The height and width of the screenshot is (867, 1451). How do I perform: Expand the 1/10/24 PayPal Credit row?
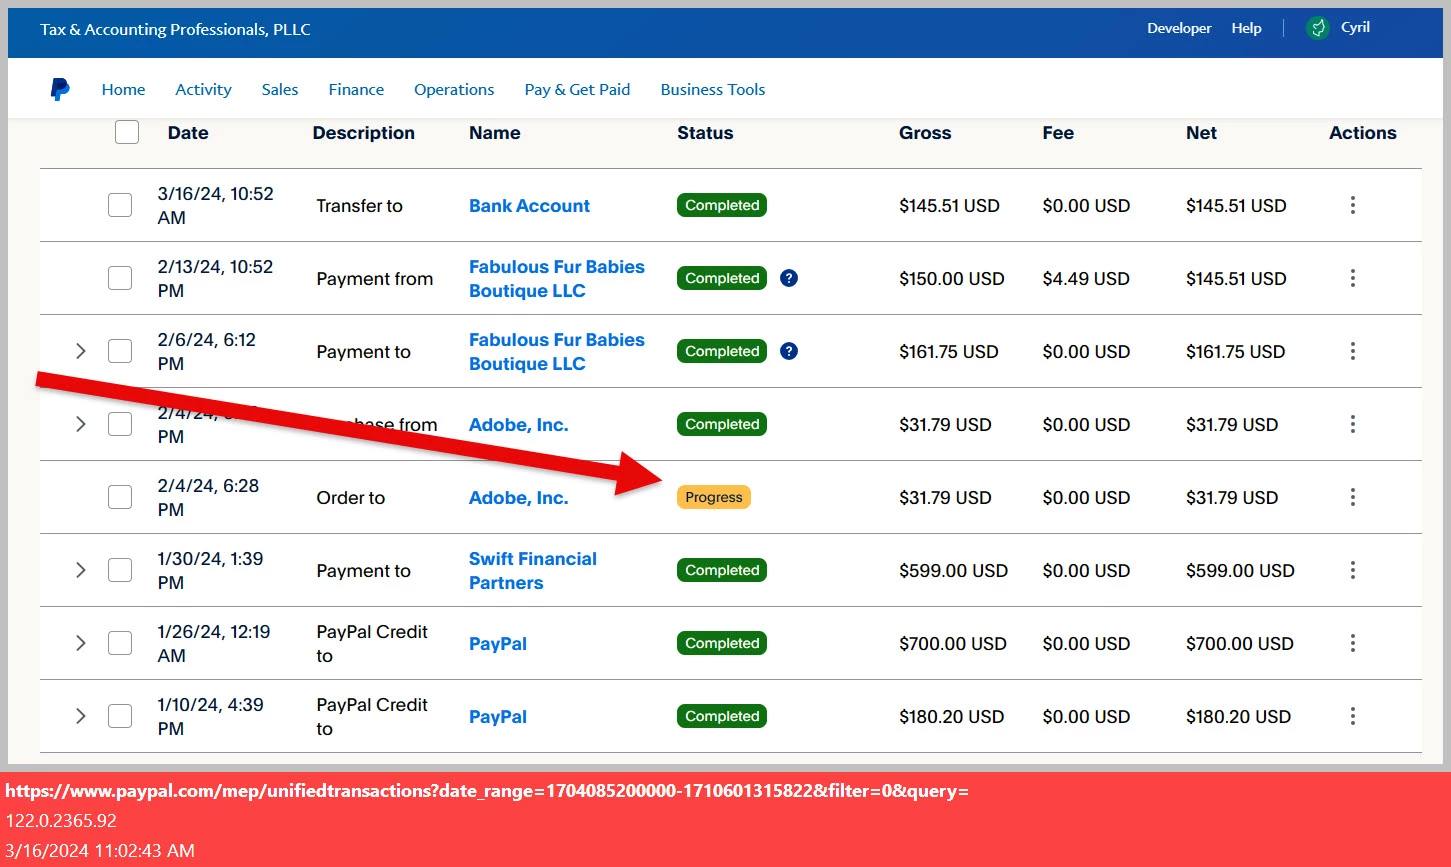81,716
